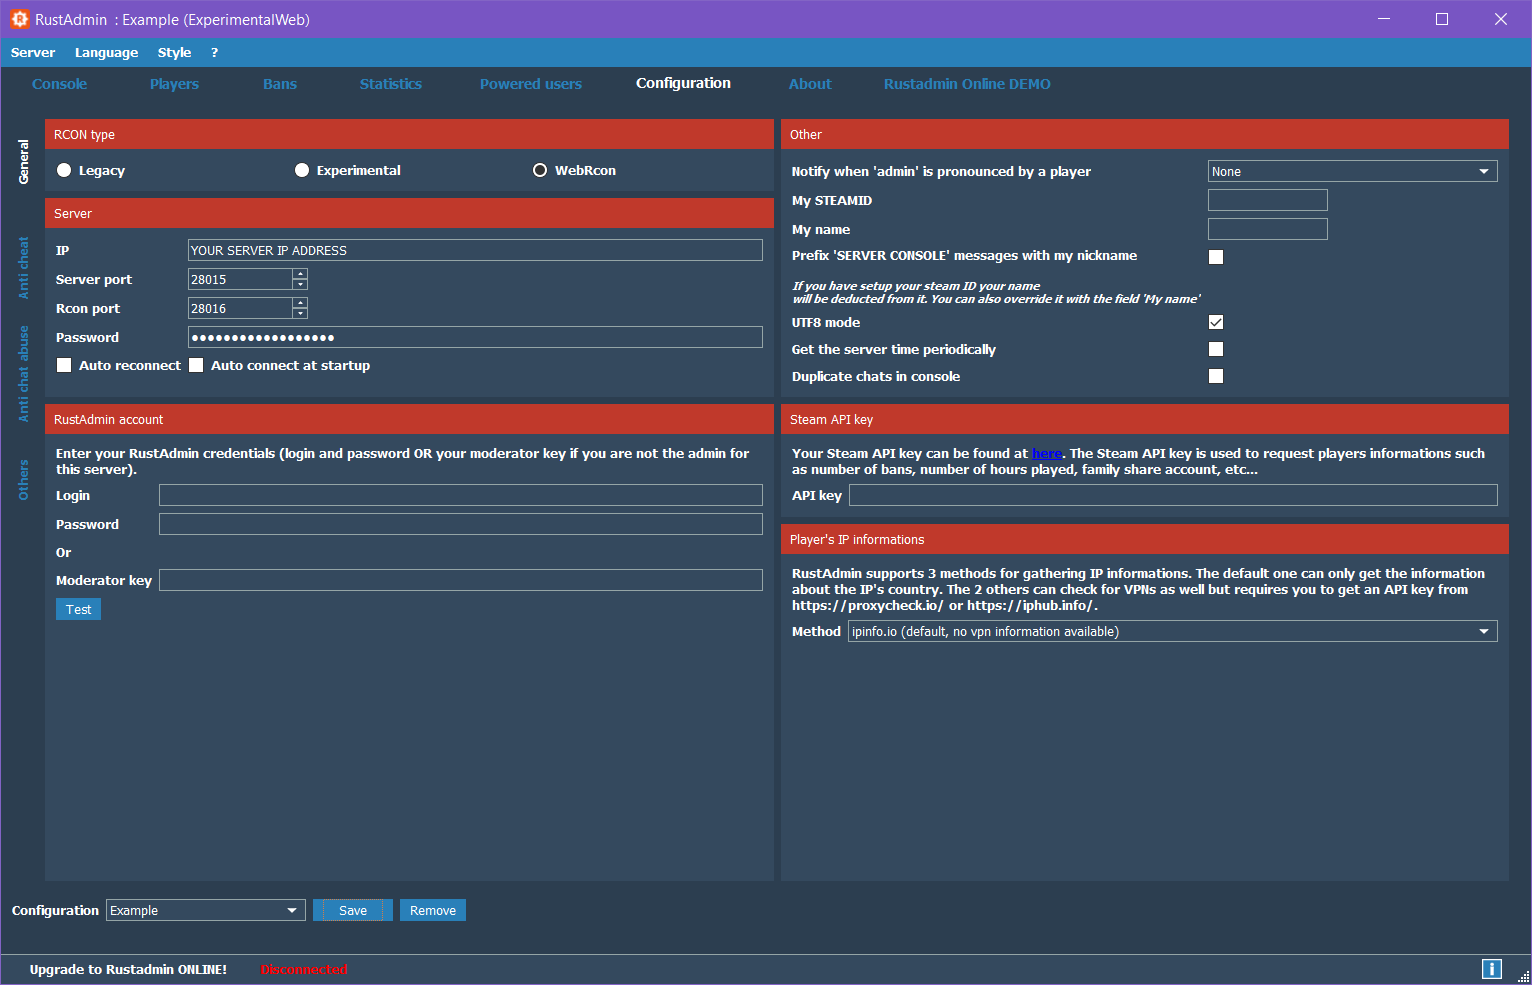
Task: Enable Auto reconnect
Action: point(64,365)
